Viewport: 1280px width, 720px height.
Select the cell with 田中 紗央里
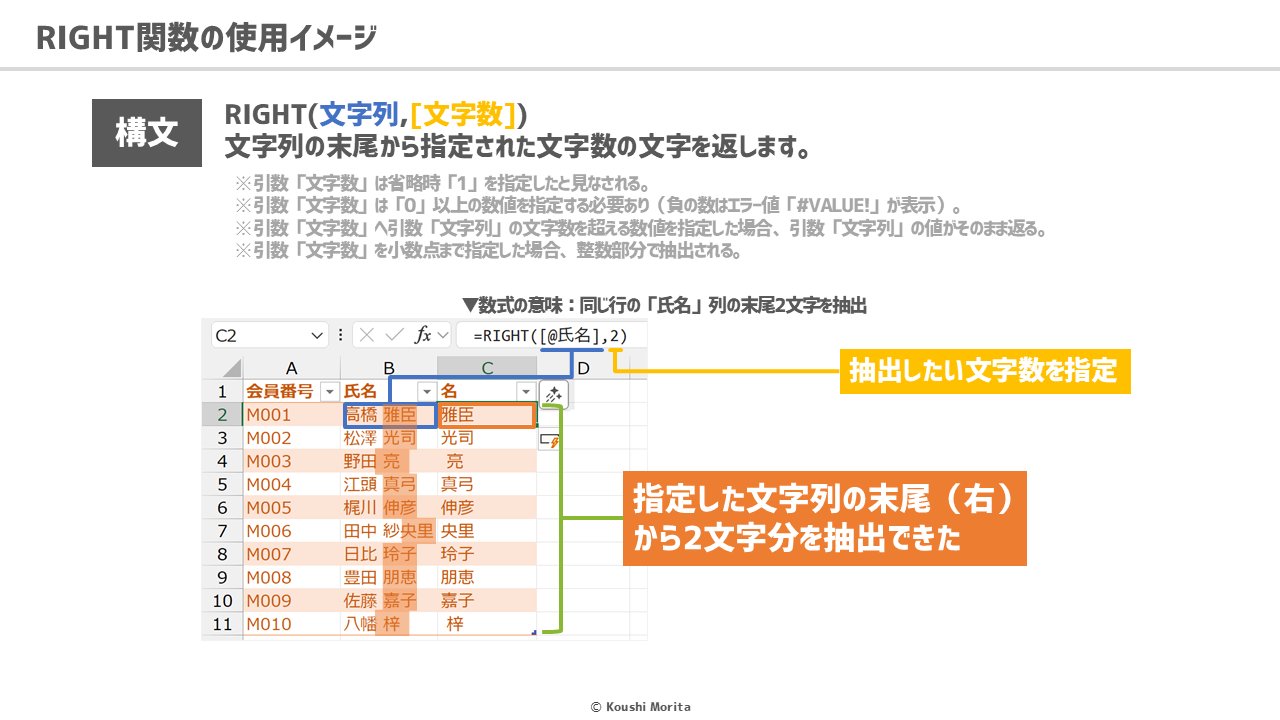[x=389, y=531]
